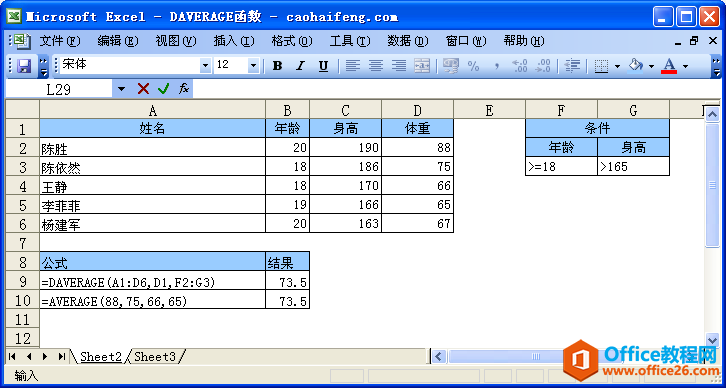The height and width of the screenshot is (388, 726).
Task: Open 帮助 menu
Action: [x=524, y=42]
